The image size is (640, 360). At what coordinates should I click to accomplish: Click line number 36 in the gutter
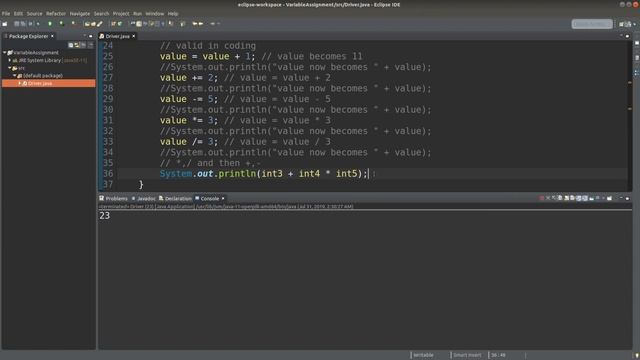108,173
